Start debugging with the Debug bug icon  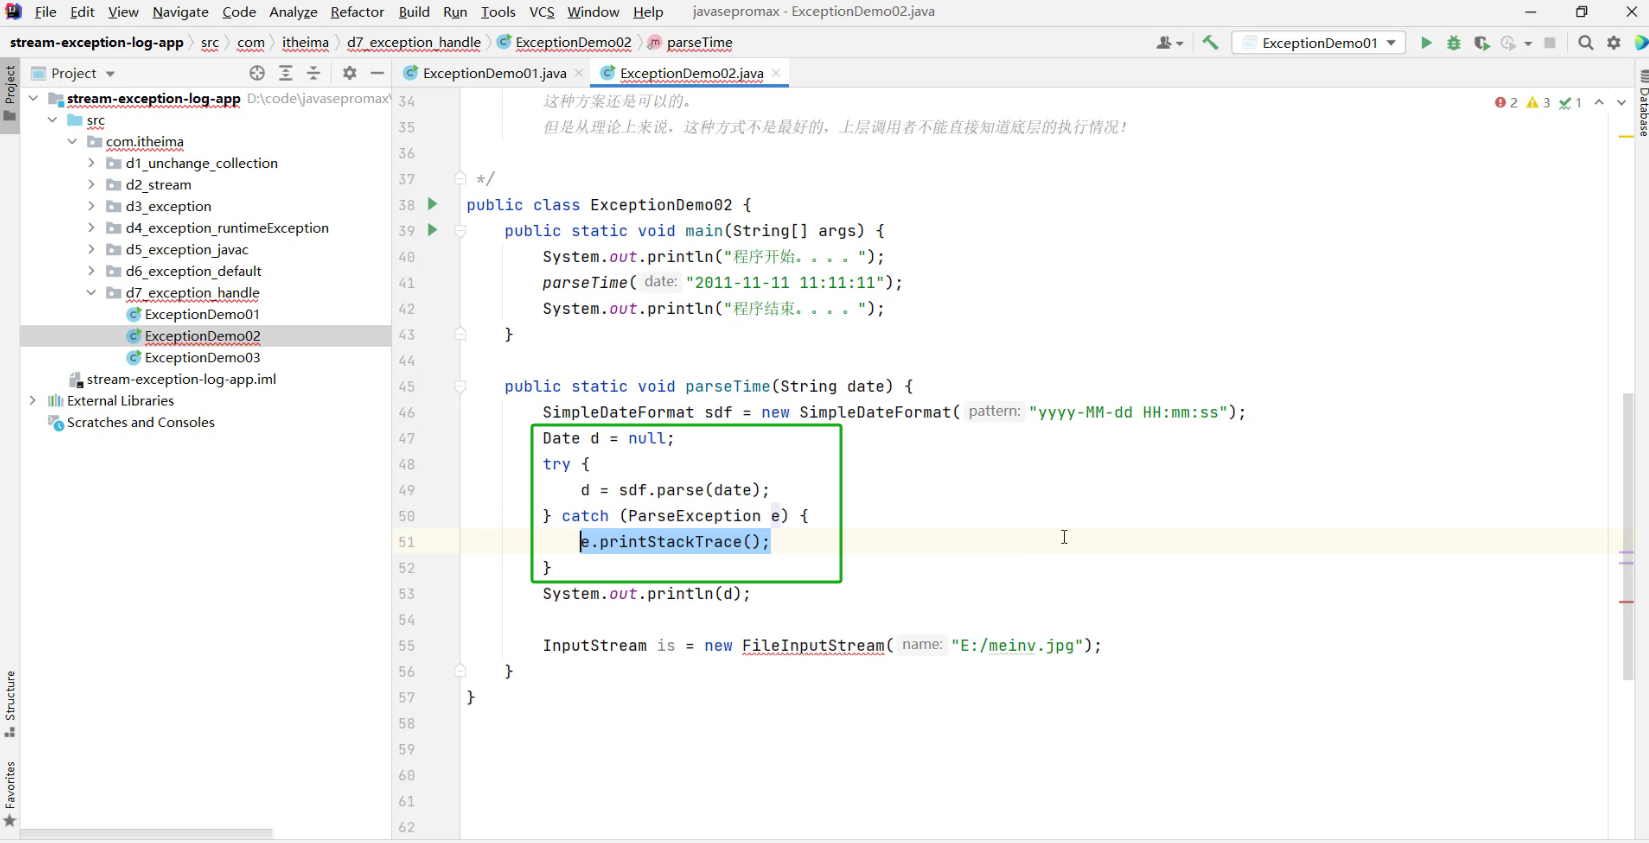pos(1454,43)
